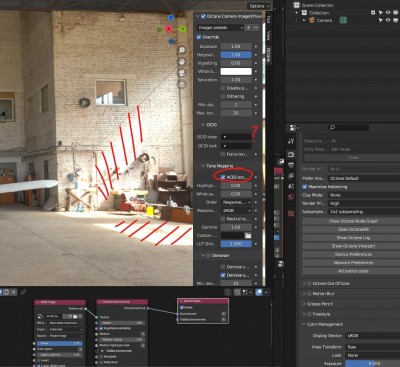Click the White balance color swatch

(236, 71)
